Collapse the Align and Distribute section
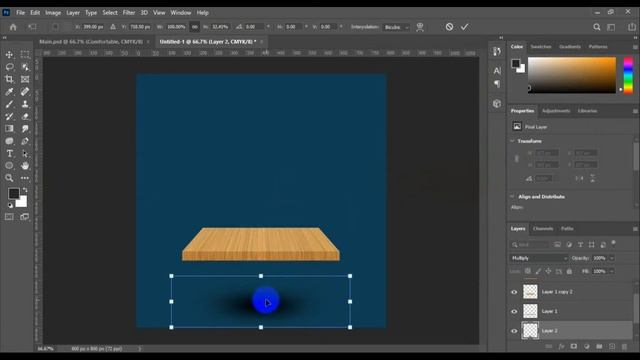 tap(512, 196)
